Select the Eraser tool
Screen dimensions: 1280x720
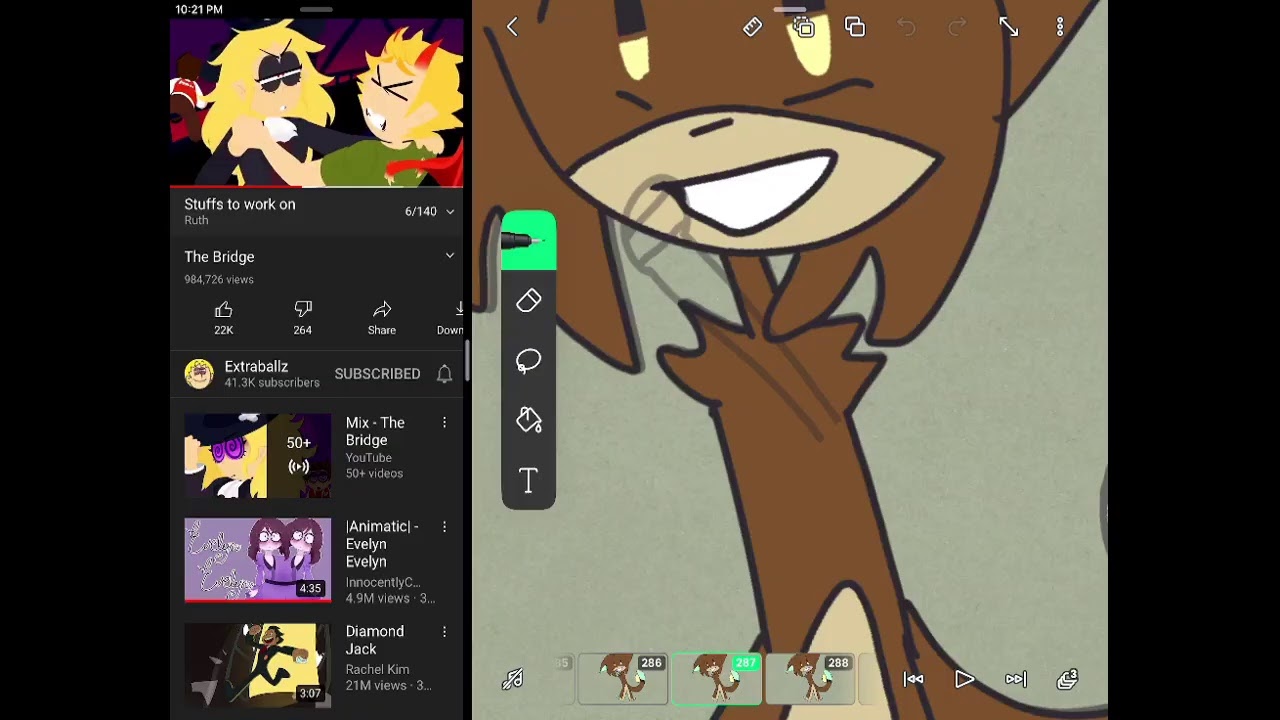click(528, 301)
